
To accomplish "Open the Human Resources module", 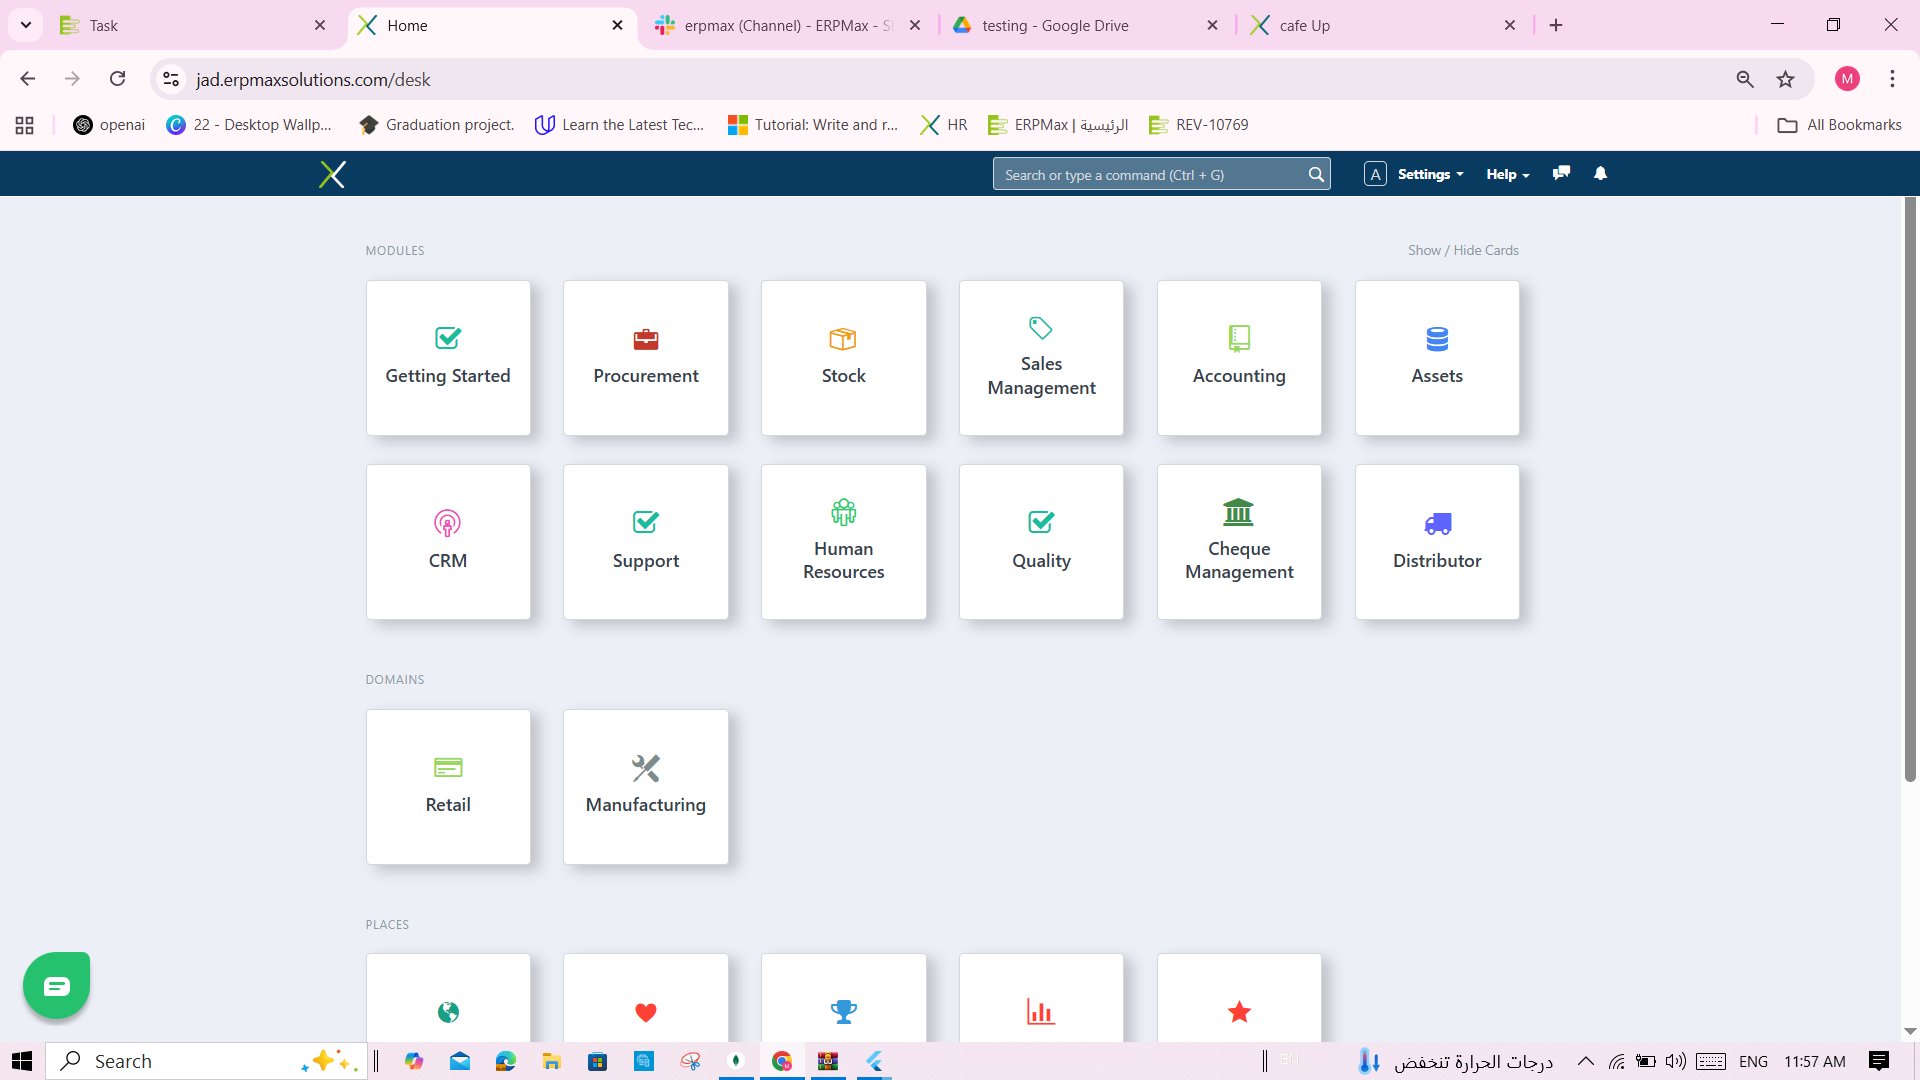I will (x=843, y=542).
